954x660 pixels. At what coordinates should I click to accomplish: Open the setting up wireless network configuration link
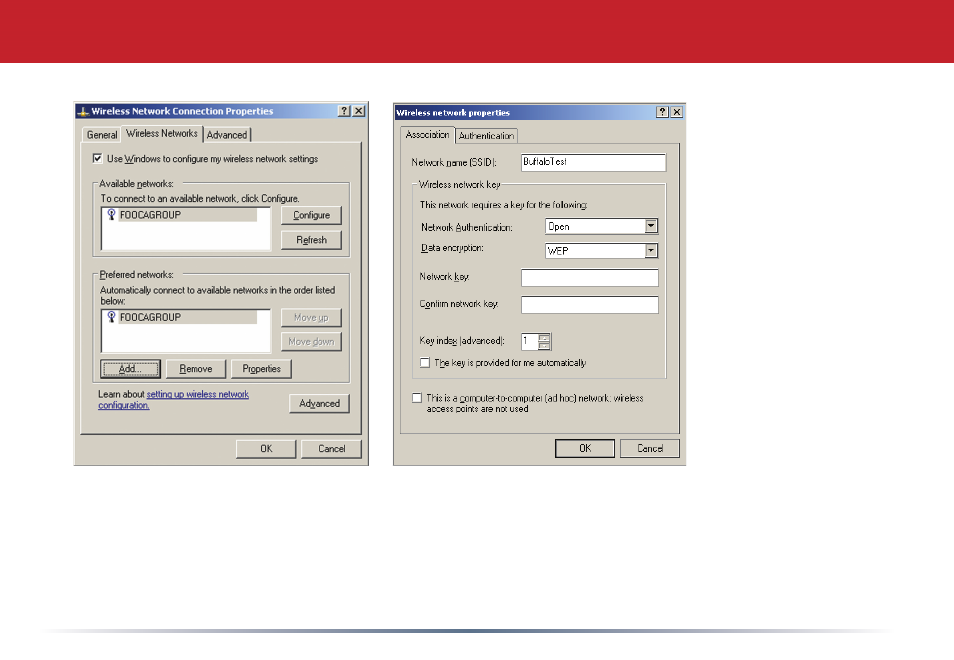173,400
